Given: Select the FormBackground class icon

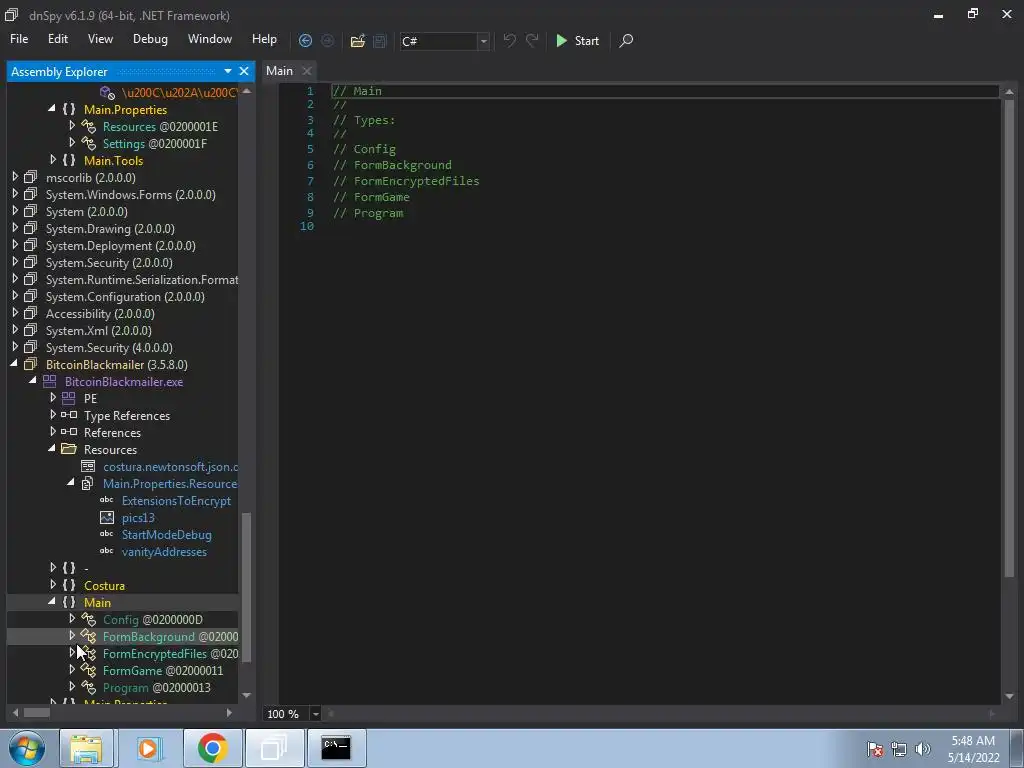Looking at the screenshot, I should click(x=88, y=636).
